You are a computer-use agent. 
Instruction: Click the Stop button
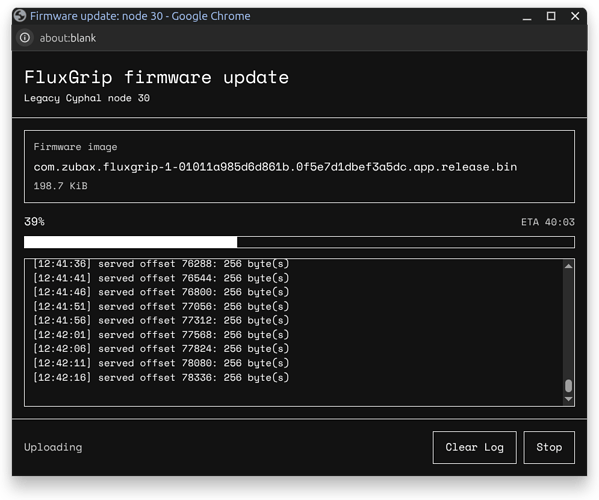(549, 447)
